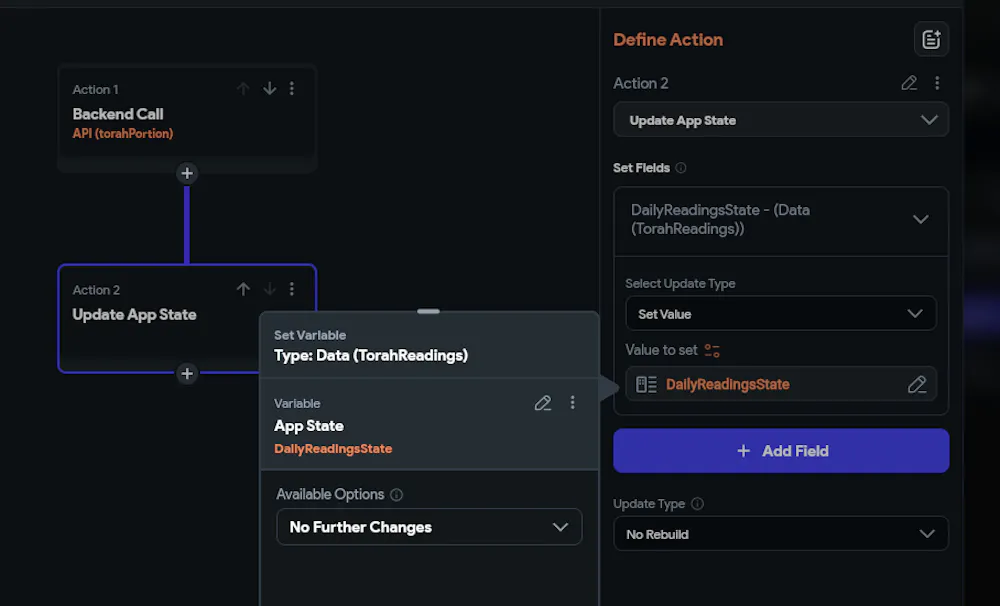1000x606 pixels.
Task: Edit App State variable with pencil icon
Action: (543, 403)
